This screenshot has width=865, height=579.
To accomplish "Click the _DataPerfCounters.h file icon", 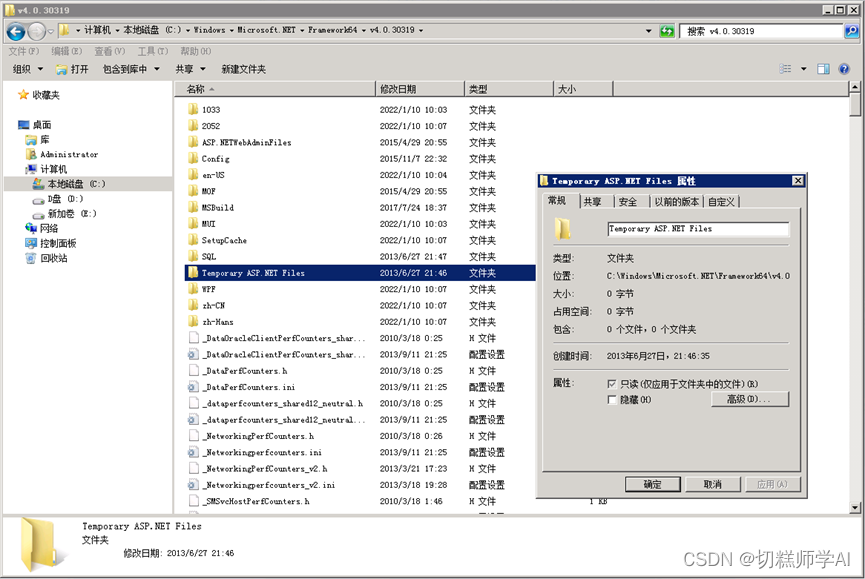I will coord(193,371).
